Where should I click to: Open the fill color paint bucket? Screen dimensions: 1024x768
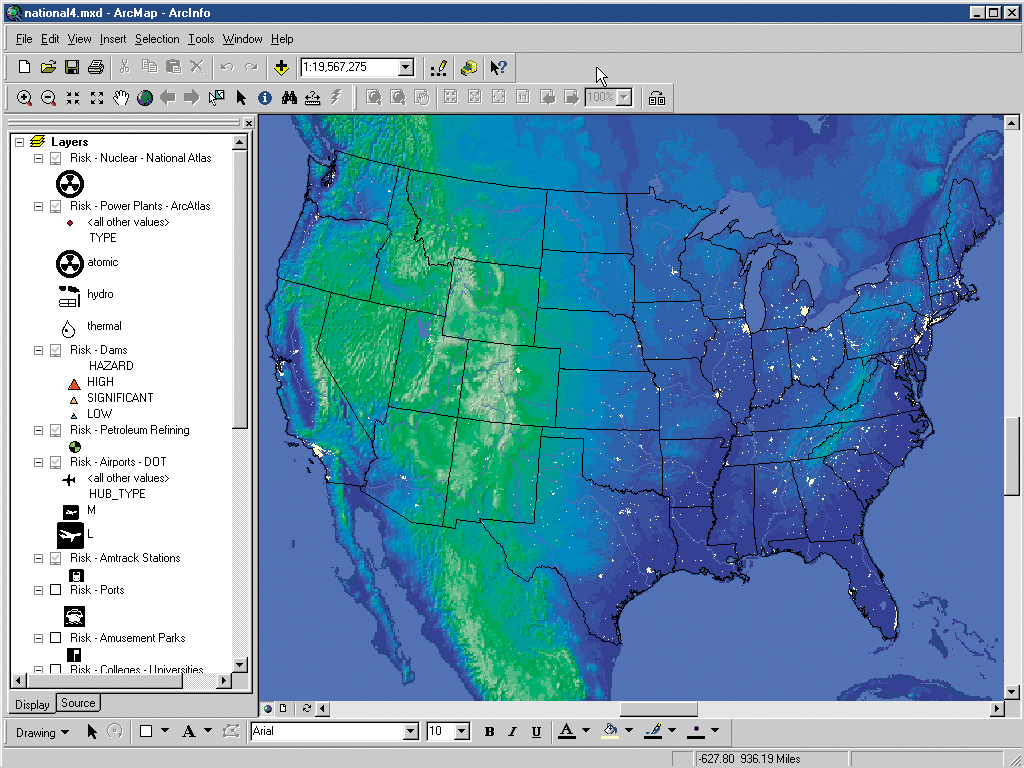[x=611, y=731]
